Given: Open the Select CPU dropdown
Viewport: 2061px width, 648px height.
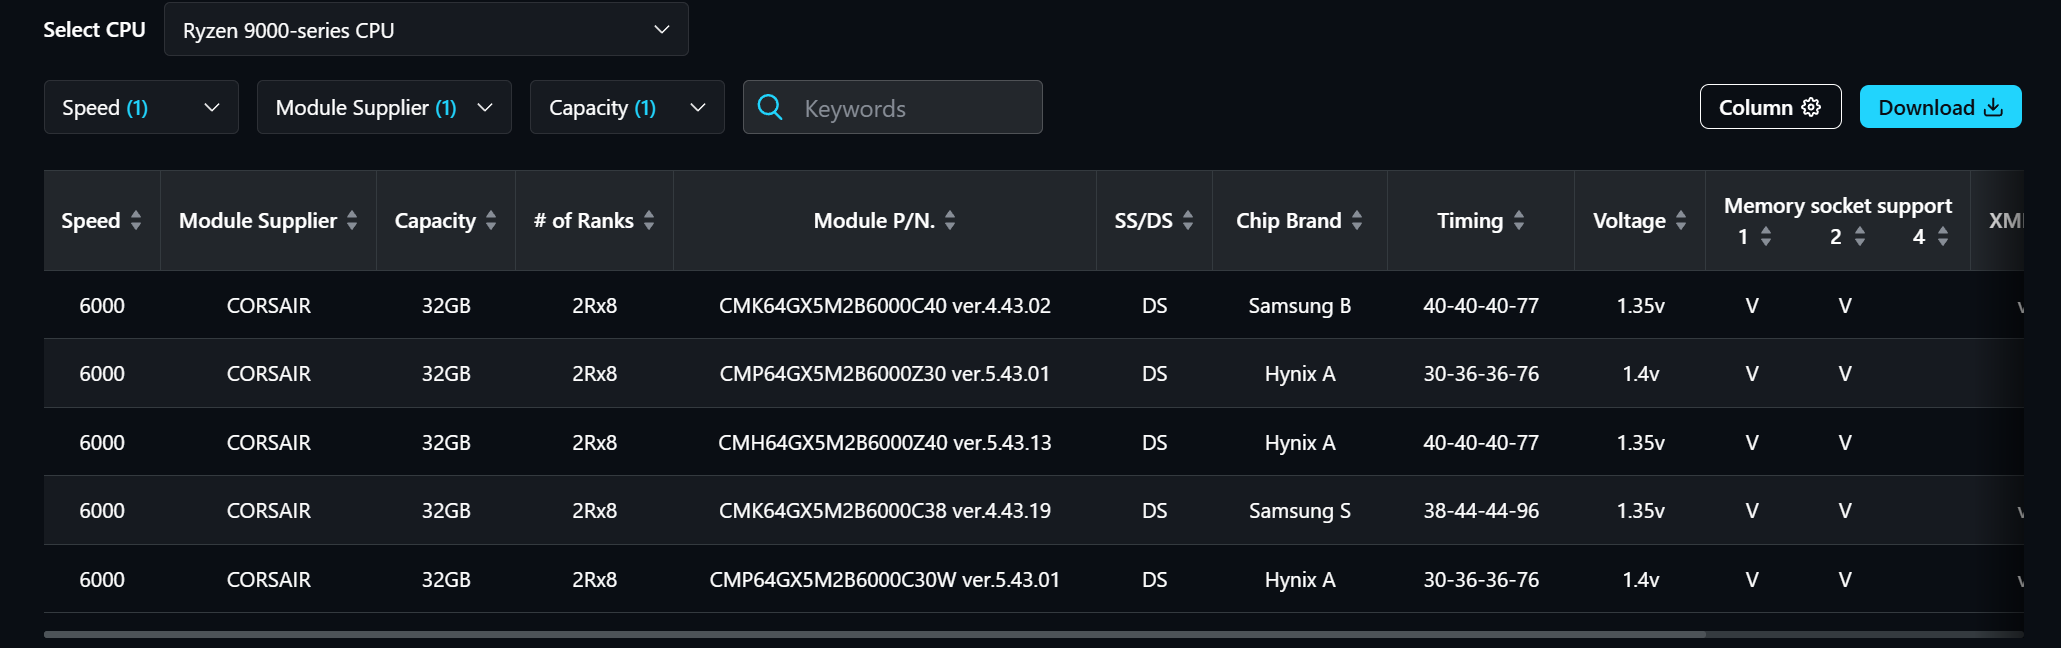Looking at the screenshot, I should click(x=426, y=30).
